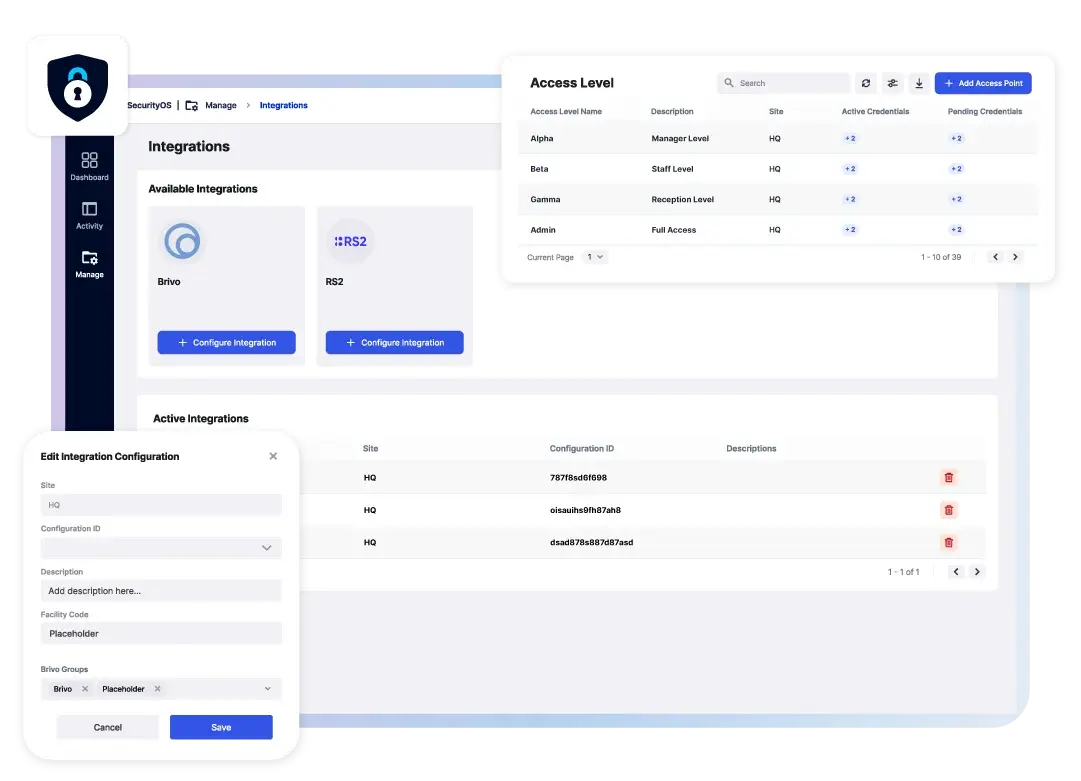1081x781 pixels.
Task: Save the integration configuration
Action: coord(221,727)
